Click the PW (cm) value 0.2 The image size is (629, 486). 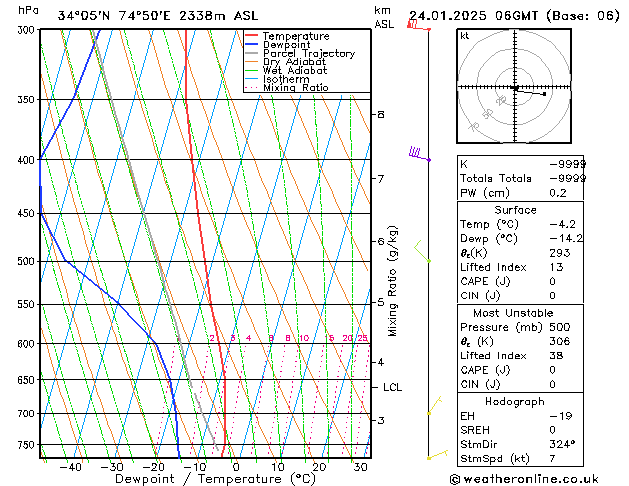coord(558,193)
